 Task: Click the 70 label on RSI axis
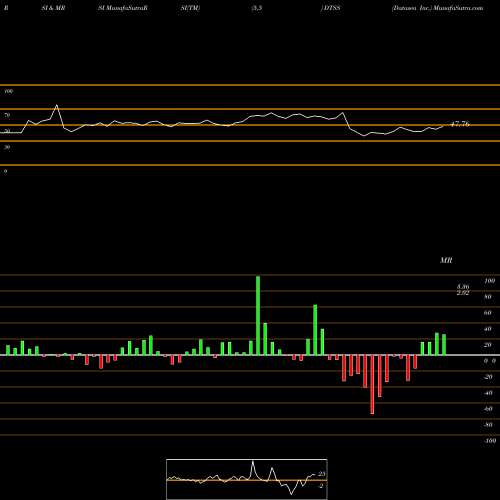[x=7, y=115]
